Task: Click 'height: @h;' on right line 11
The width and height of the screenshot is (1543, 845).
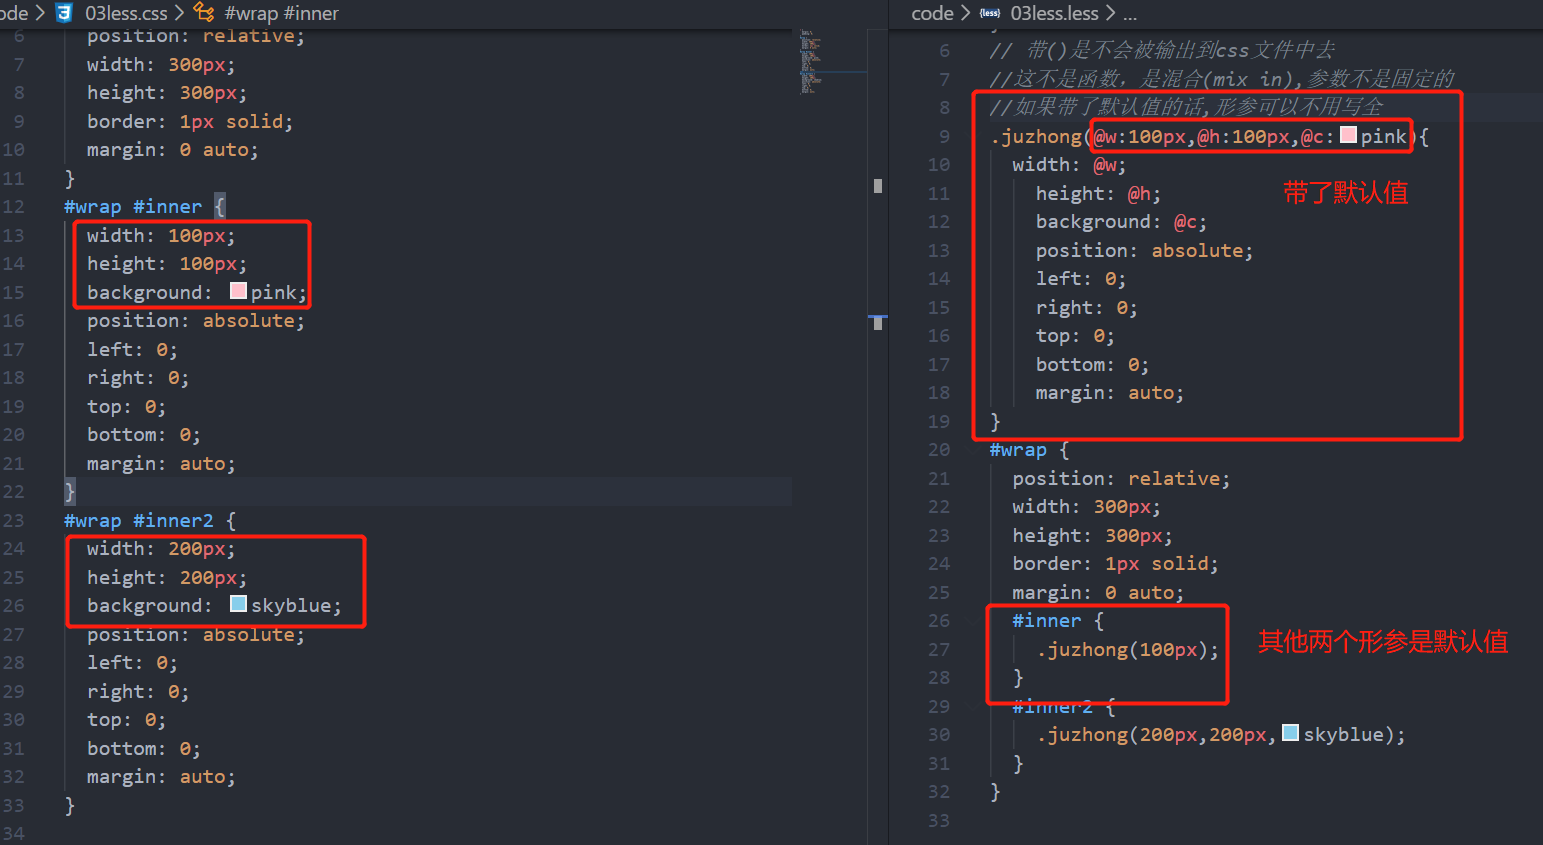Action: (x=1098, y=194)
